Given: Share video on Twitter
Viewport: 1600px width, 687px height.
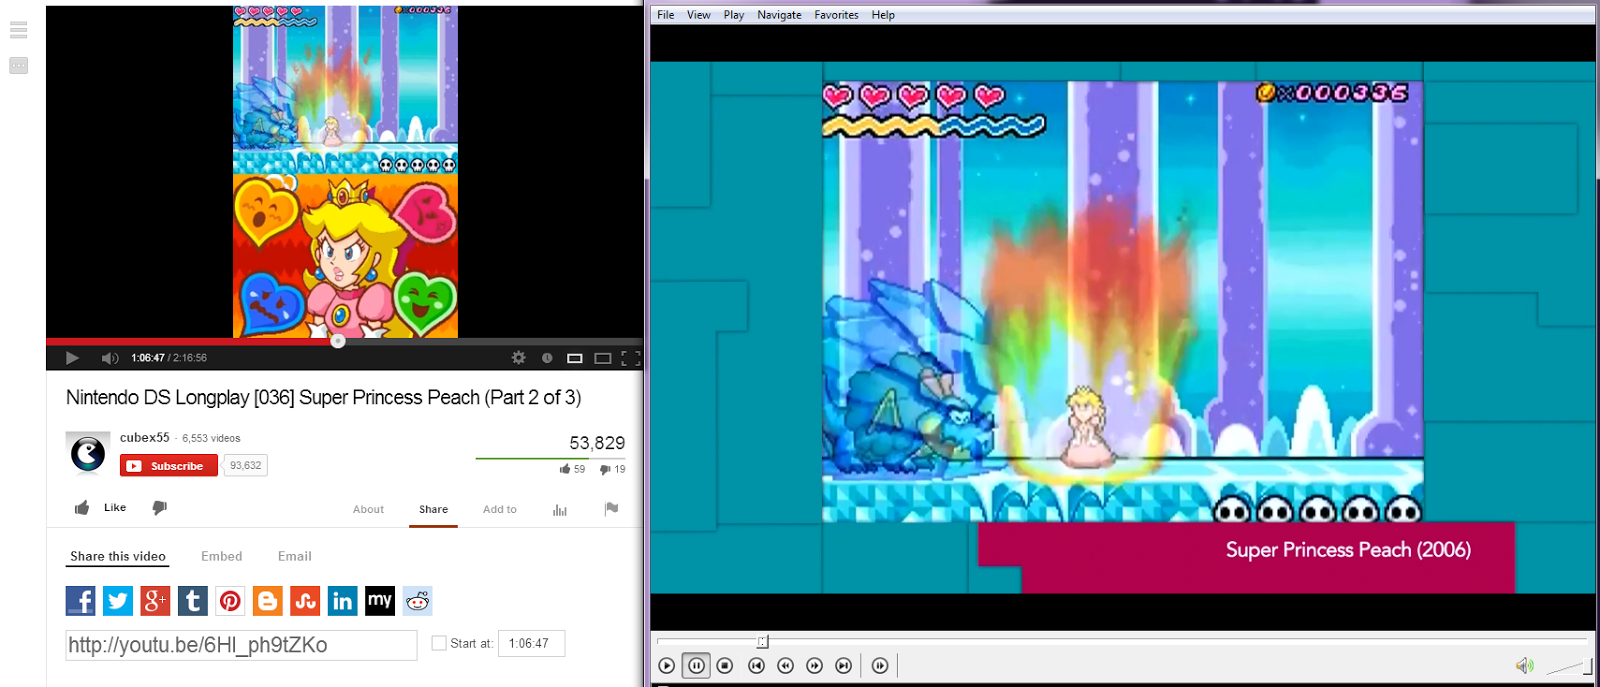Looking at the screenshot, I should 118,601.
